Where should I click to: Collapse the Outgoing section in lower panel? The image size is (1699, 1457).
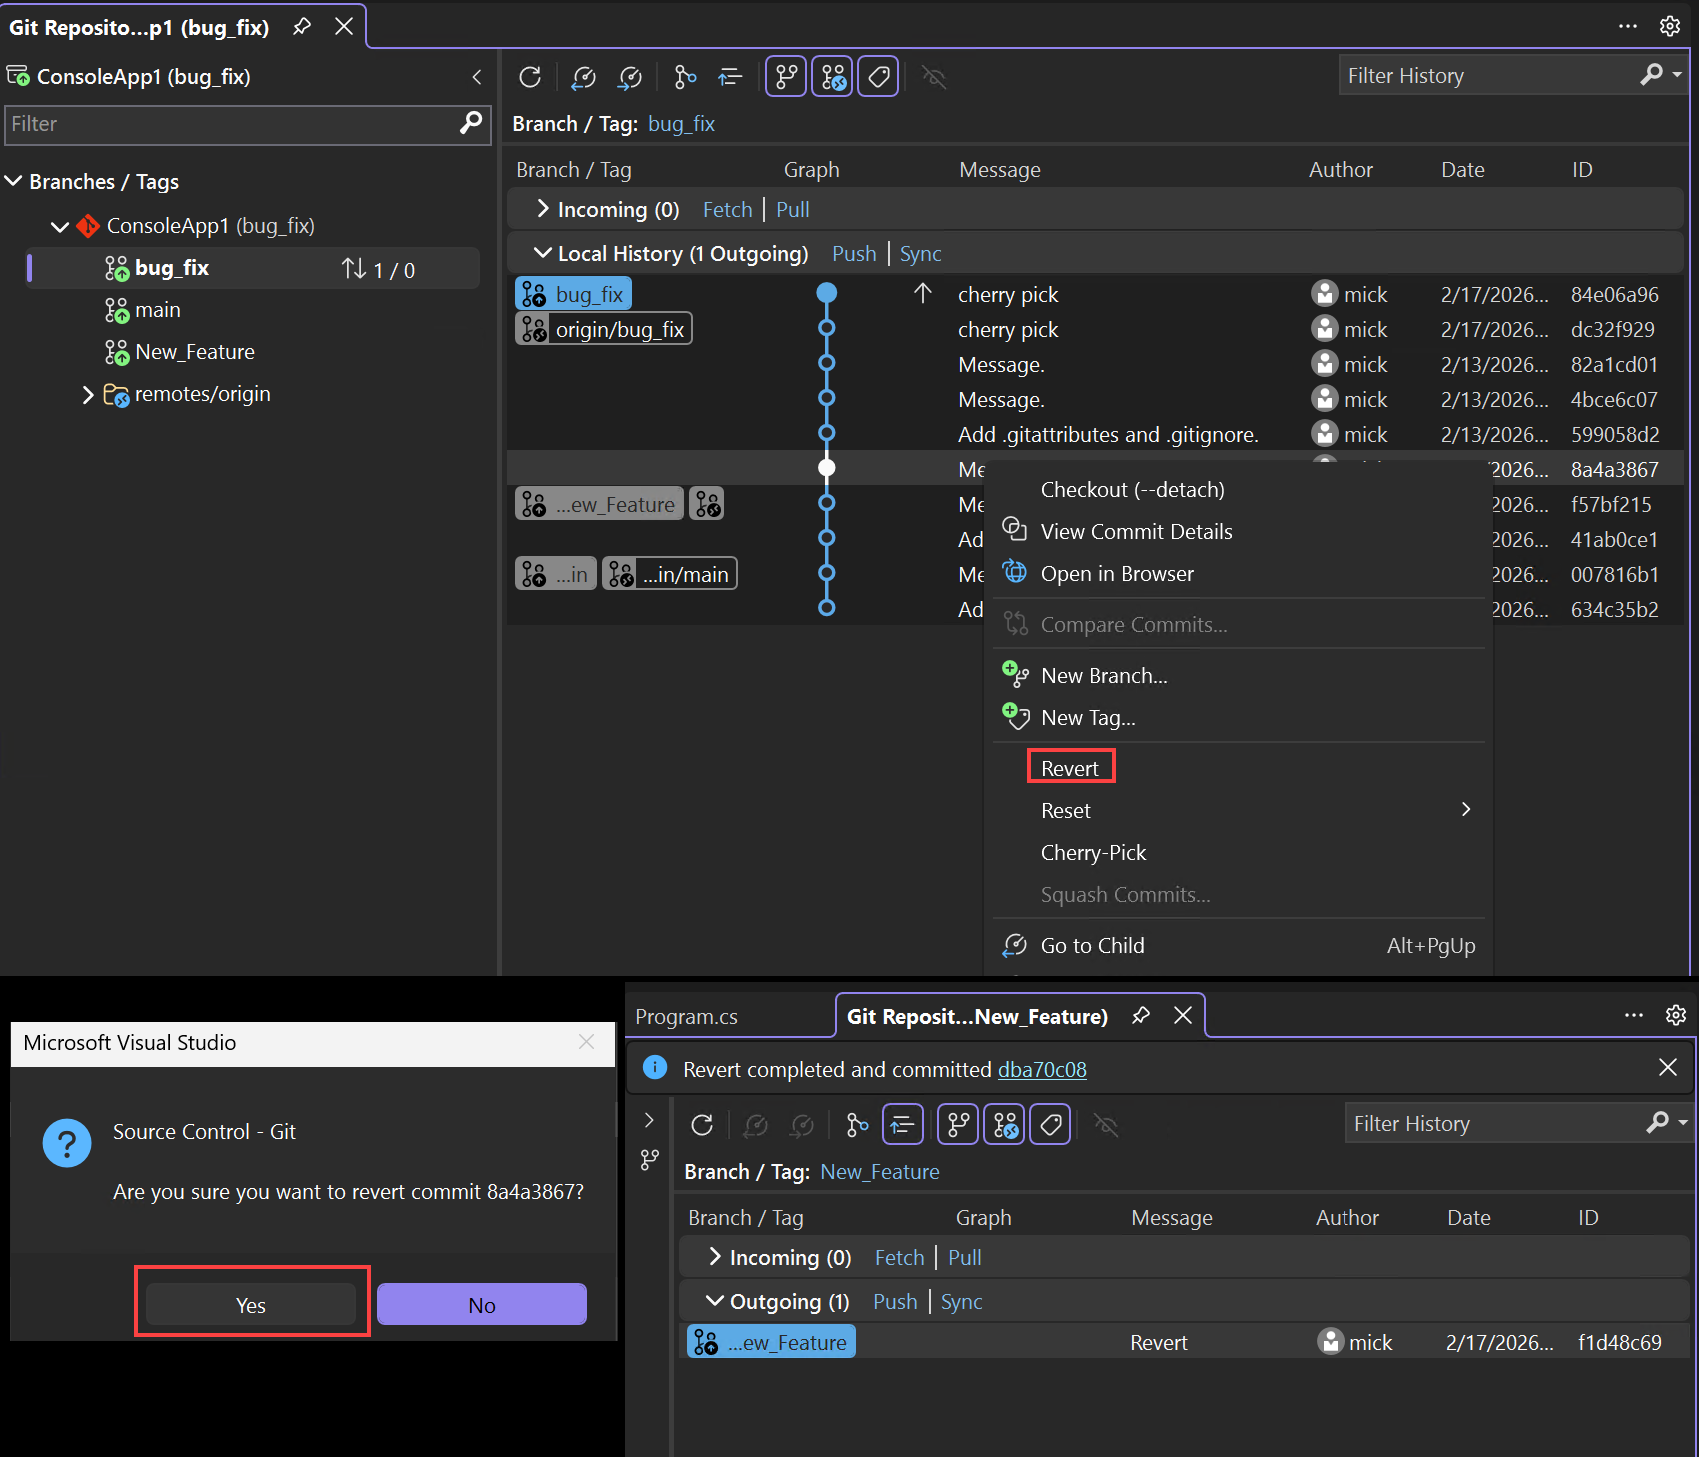point(715,1301)
